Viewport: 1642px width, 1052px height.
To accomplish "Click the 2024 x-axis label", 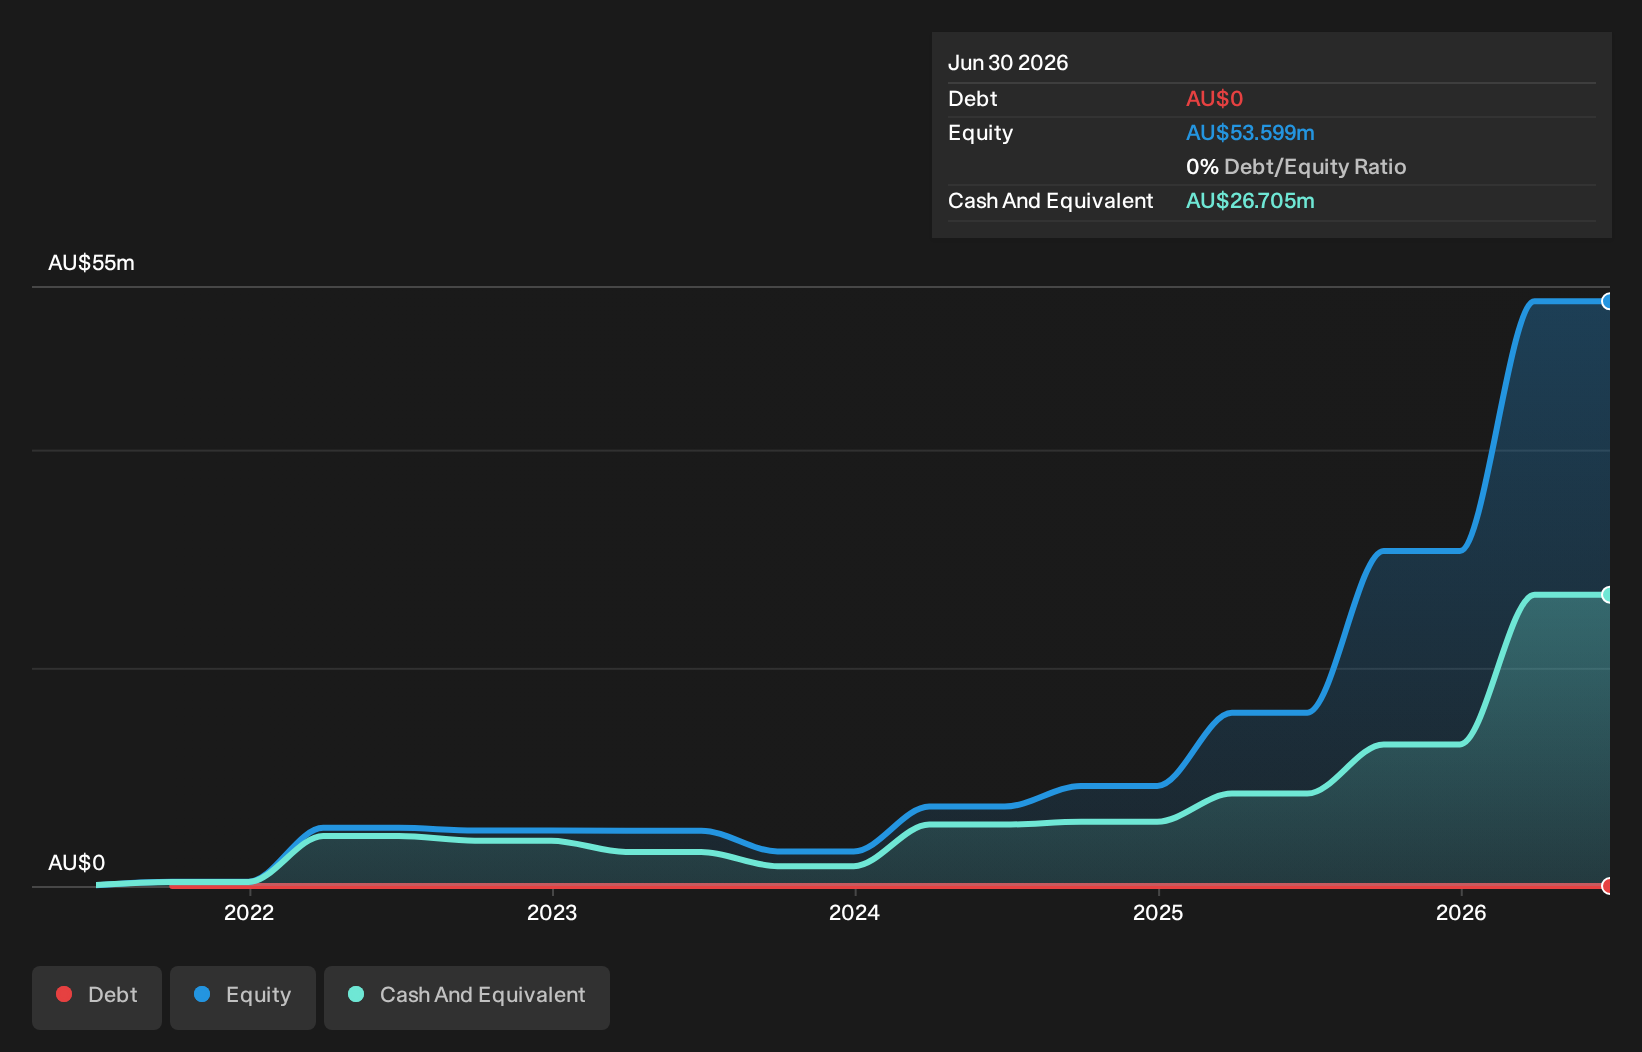I will pos(855,912).
